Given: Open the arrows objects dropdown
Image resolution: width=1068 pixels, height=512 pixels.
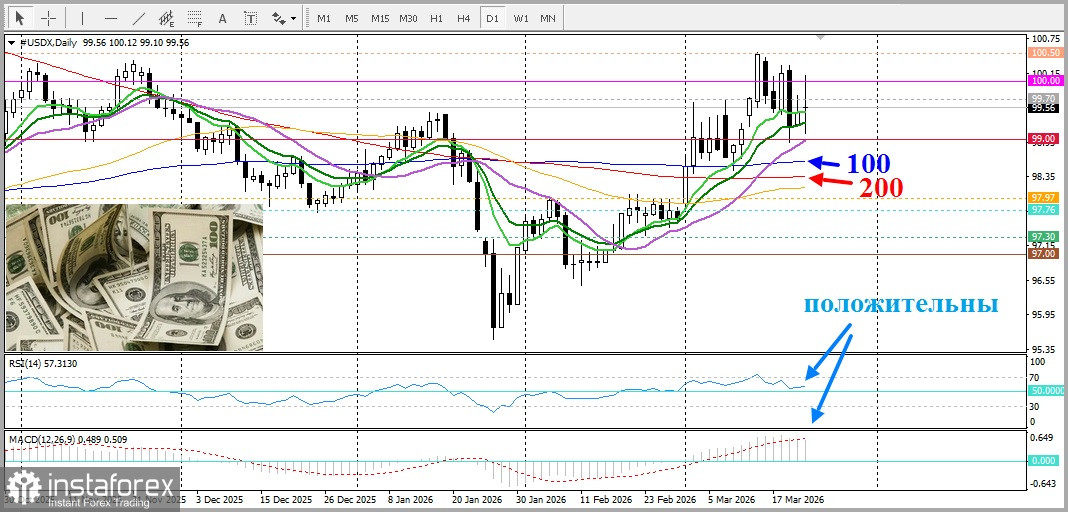Looking at the screenshot, I should [284, 18].
